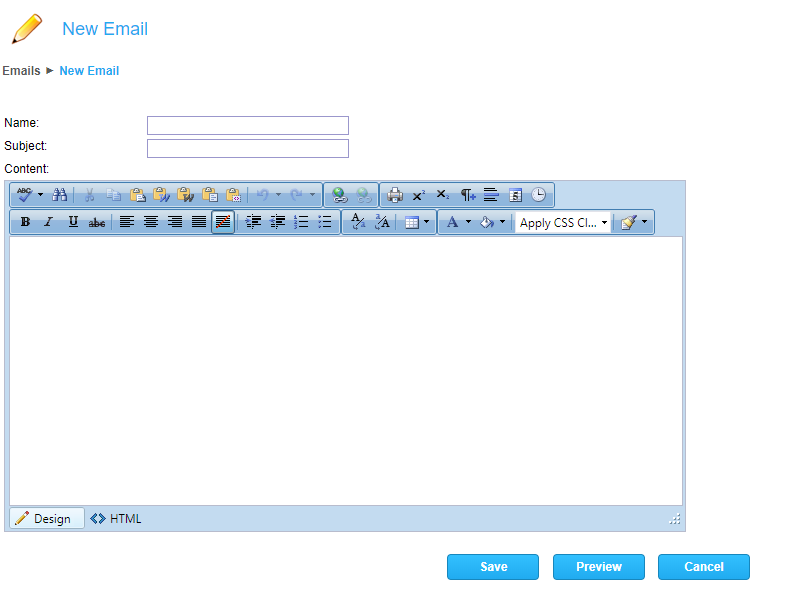The image size is (808, 613).
Task: Insert a bulleted list
Action: (x=325, y=222)
